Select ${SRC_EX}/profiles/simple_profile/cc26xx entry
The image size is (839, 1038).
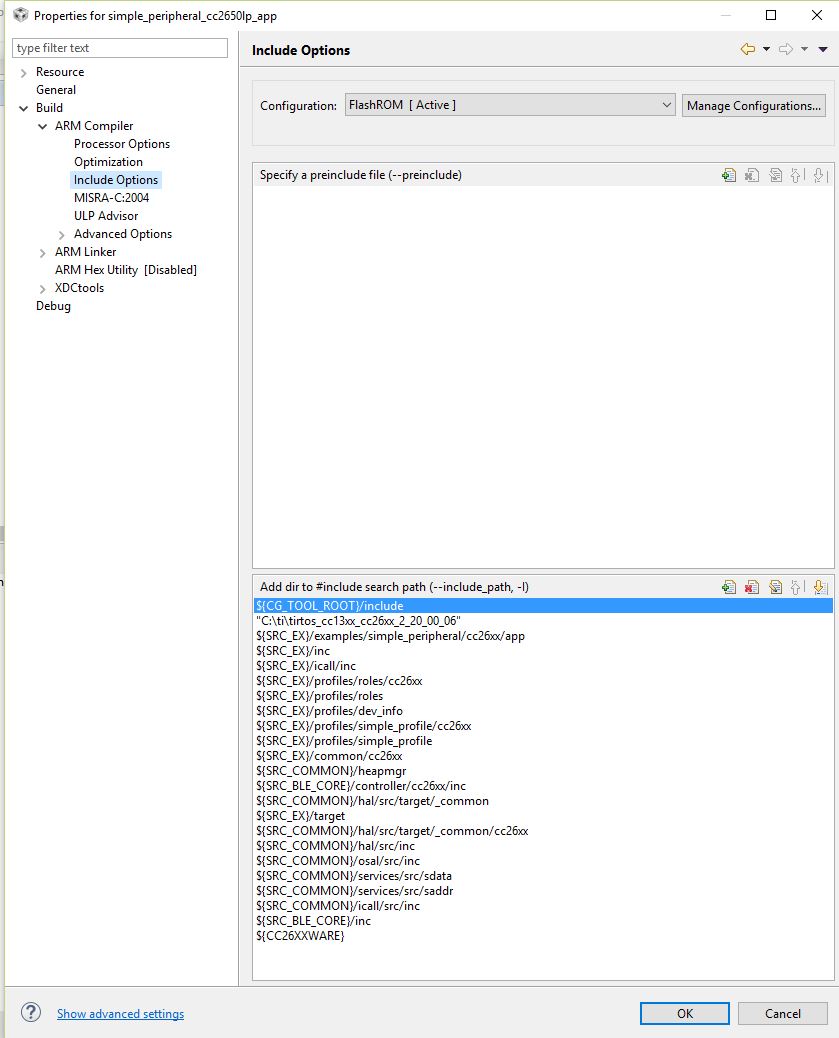(x=364, y=726)
